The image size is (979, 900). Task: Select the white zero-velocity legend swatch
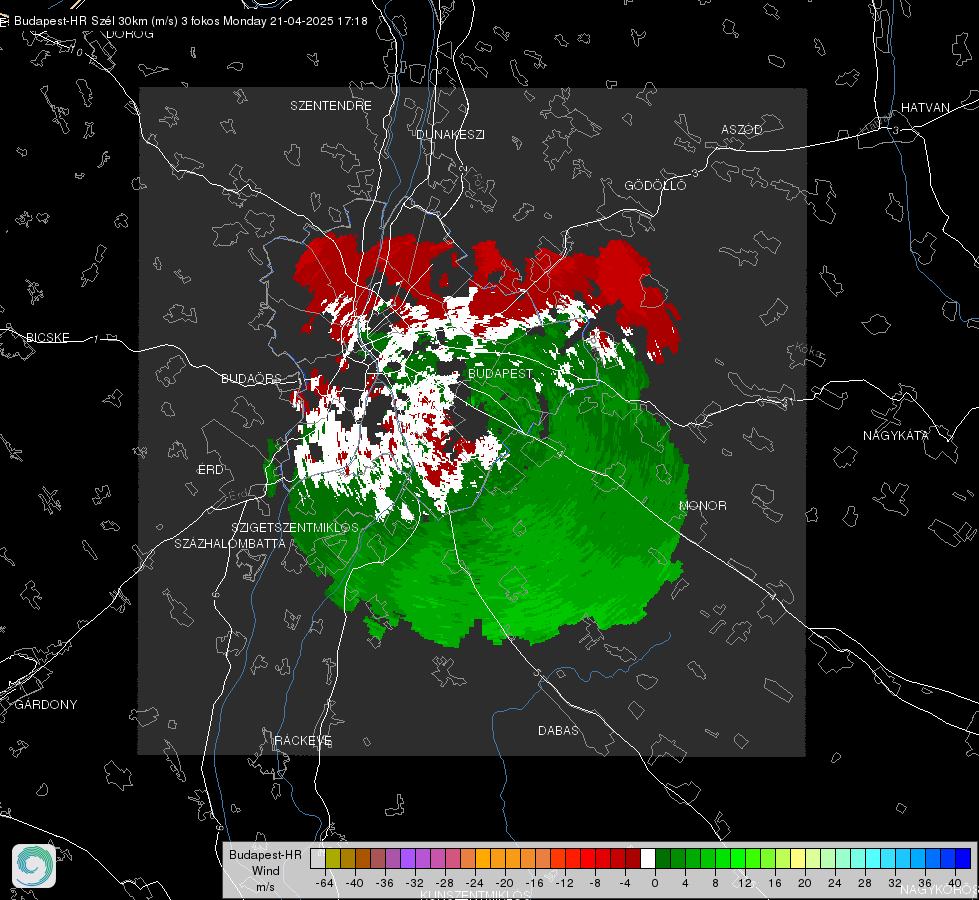tap(648, 858)
